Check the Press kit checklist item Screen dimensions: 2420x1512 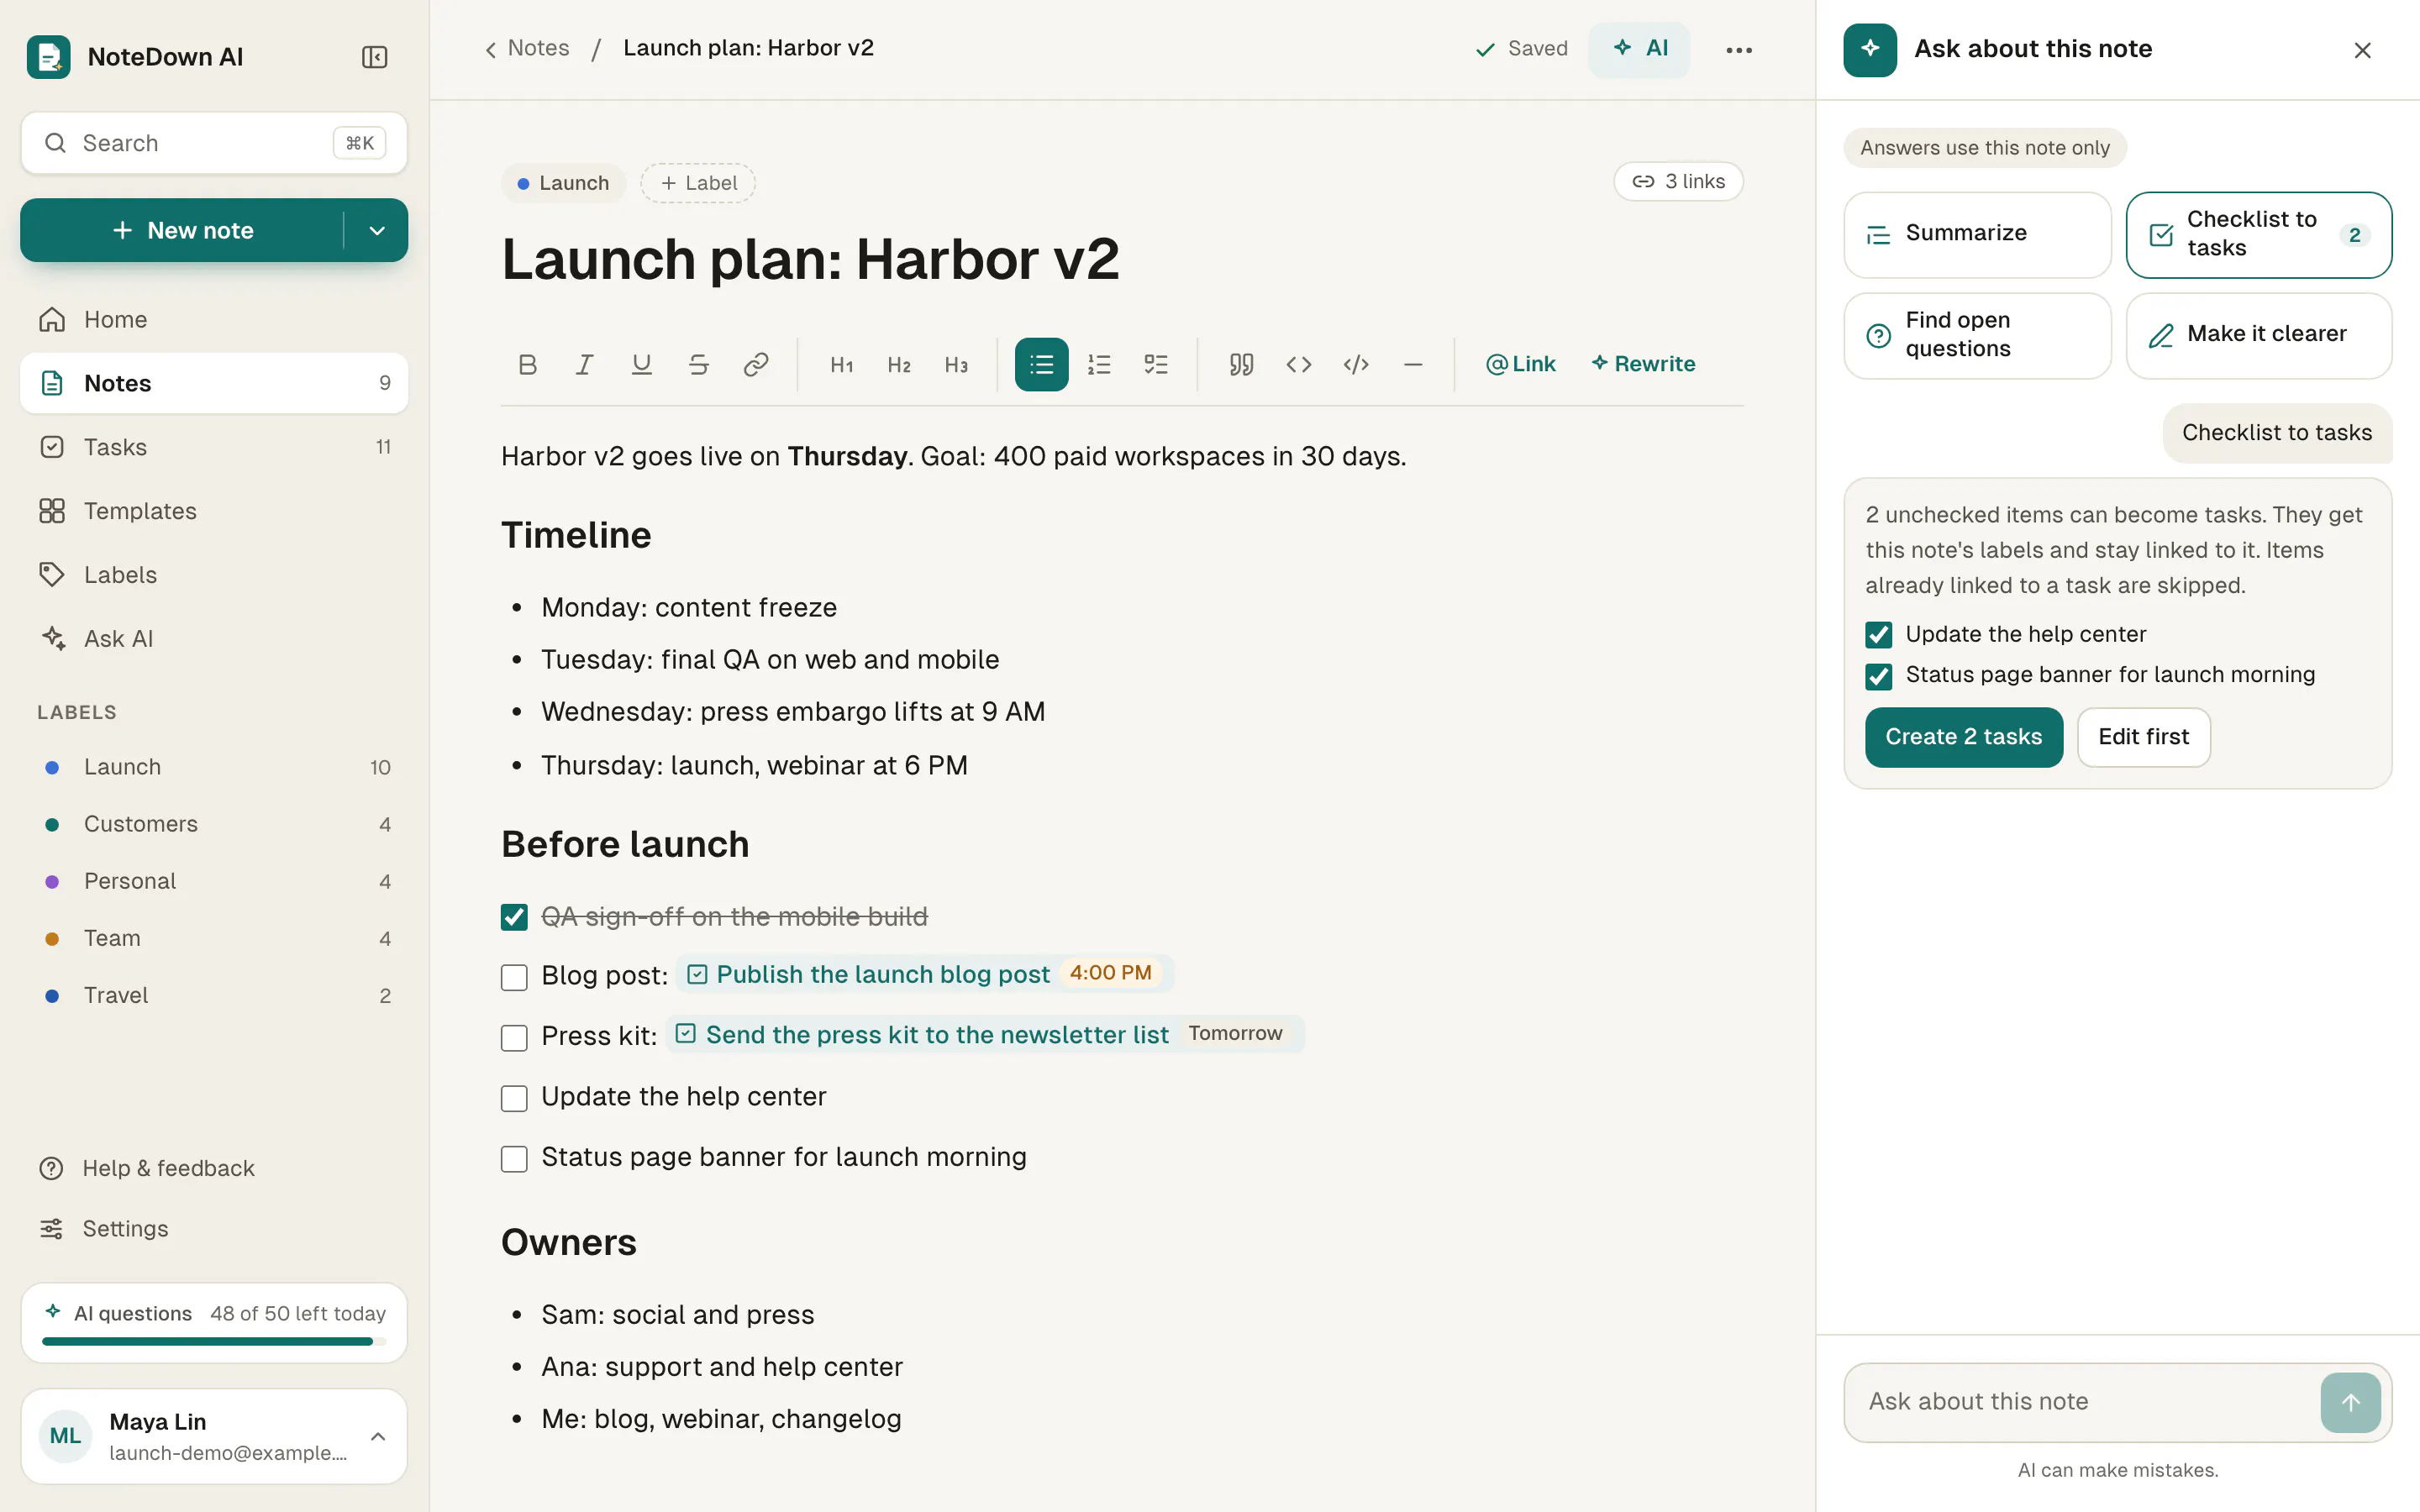point(514,1038)
